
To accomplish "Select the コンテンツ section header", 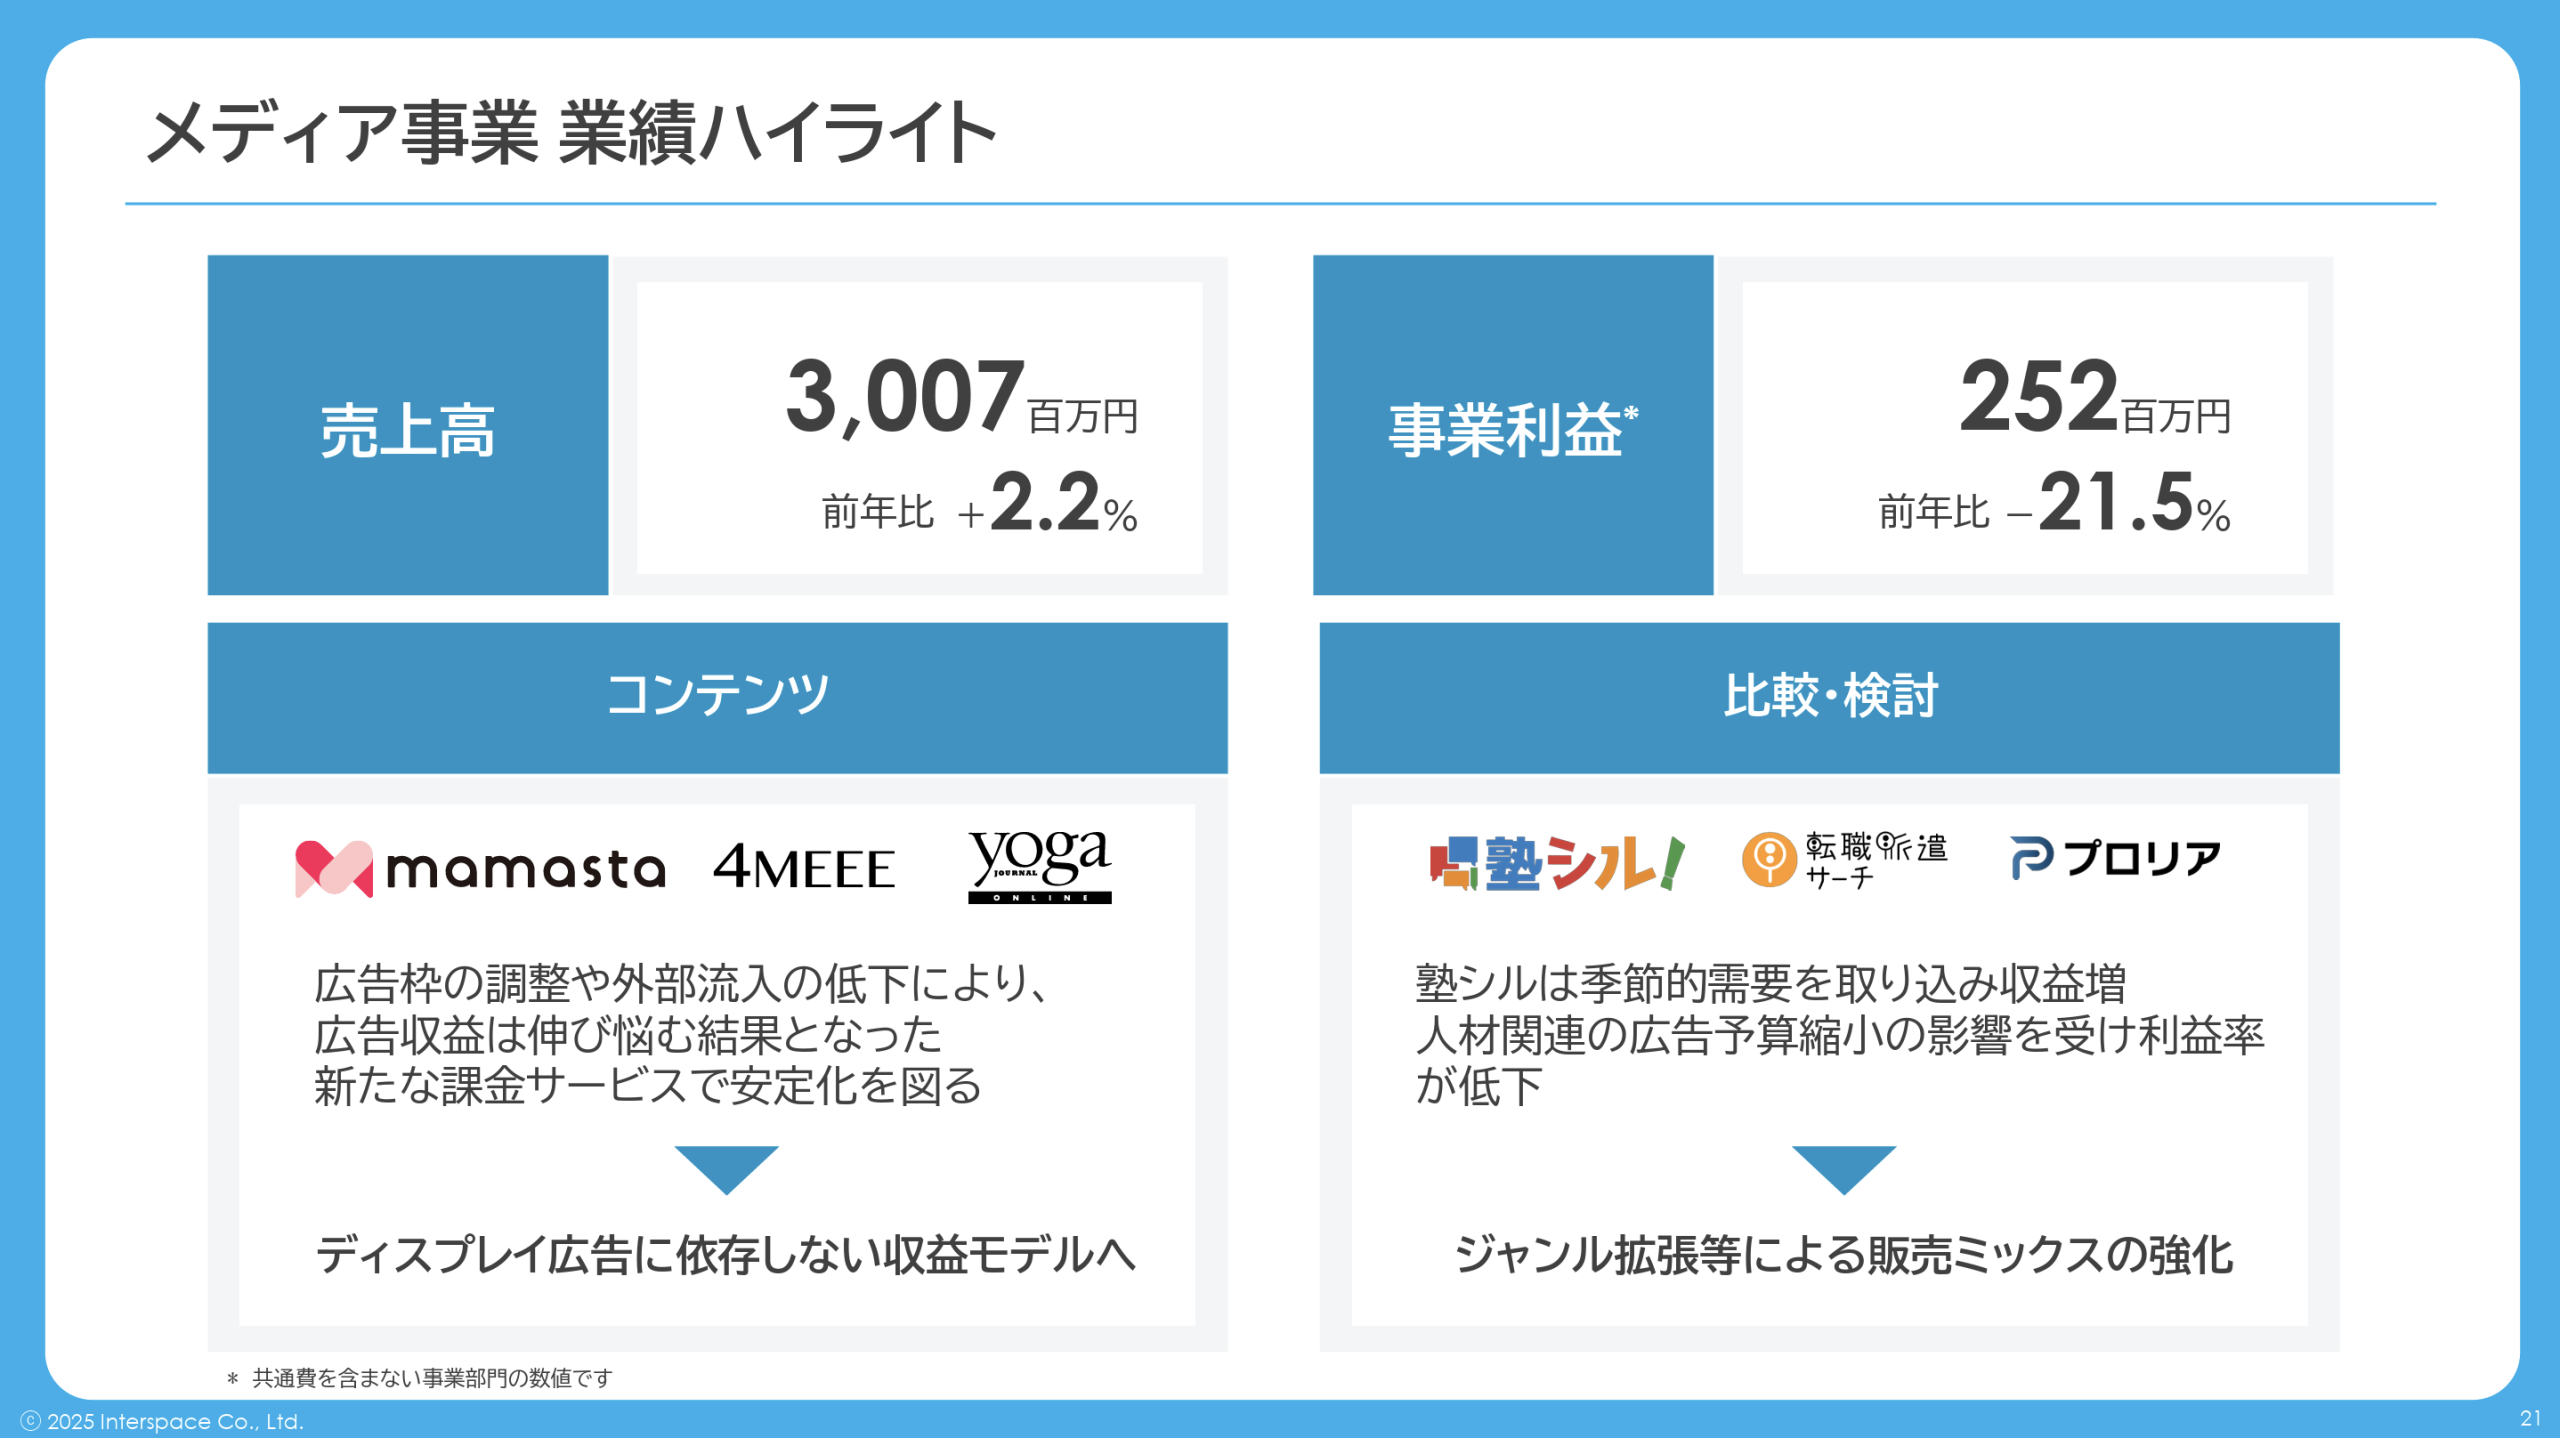I will [x=717, y=697].
